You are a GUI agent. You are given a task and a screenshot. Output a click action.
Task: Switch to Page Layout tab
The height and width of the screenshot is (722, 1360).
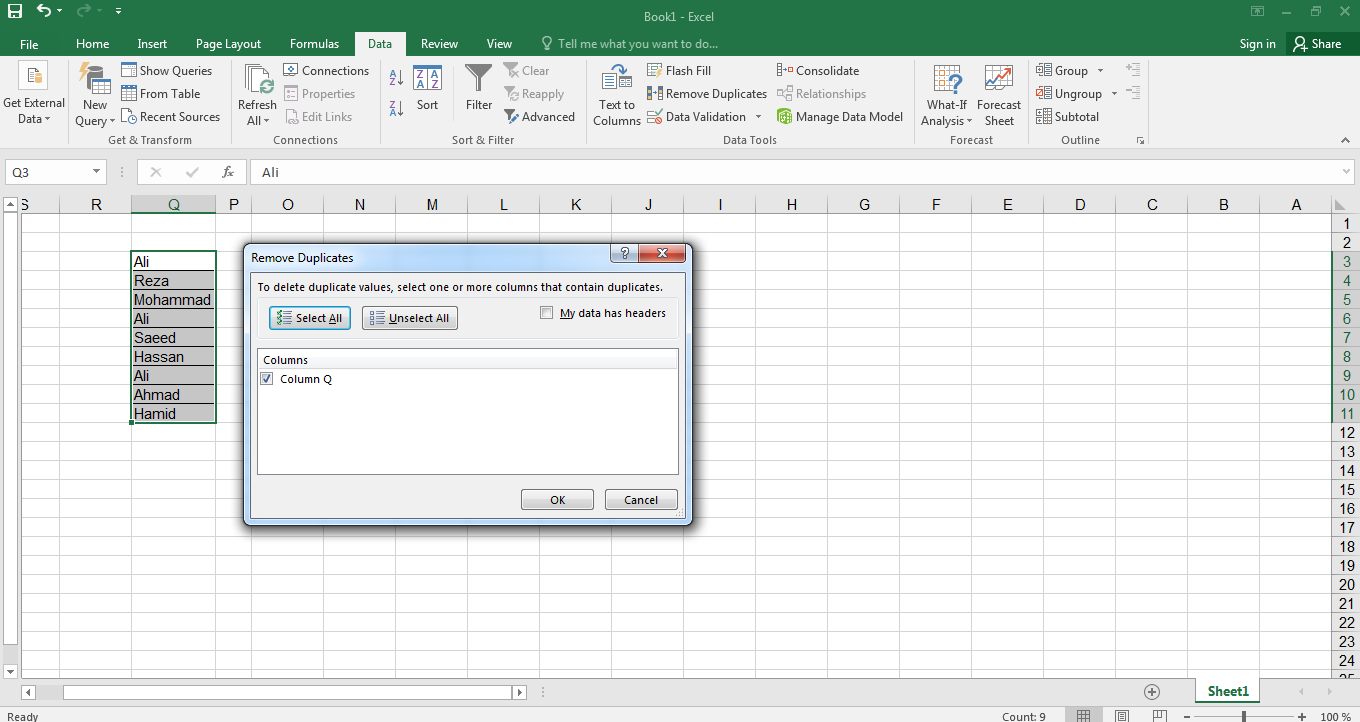coord(228,44)
